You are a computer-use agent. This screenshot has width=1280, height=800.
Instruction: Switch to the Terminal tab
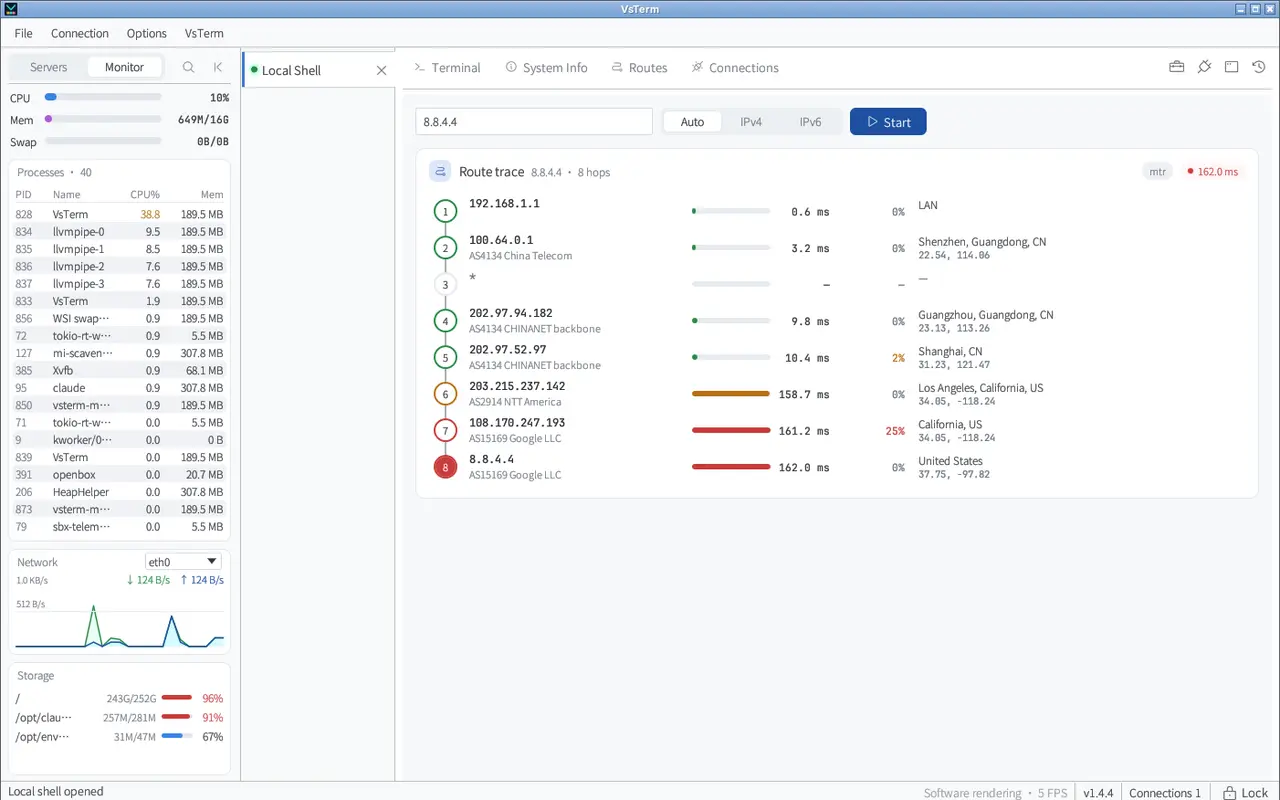447,67
